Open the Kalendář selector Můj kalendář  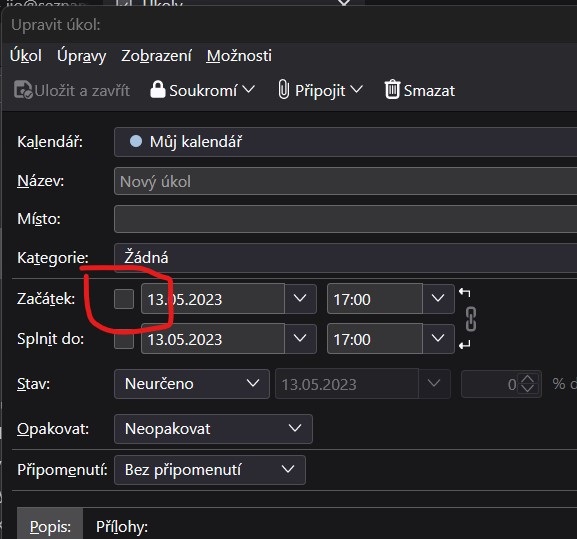click(x=346, y=142)
